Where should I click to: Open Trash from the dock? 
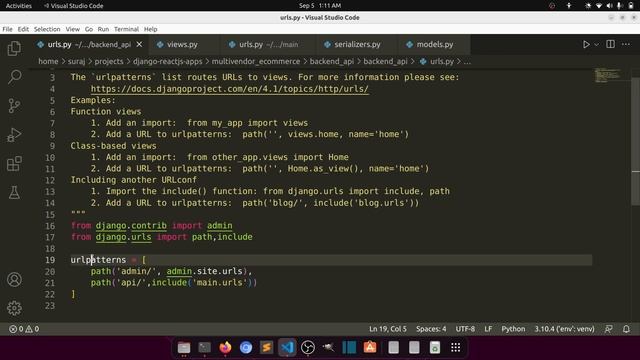click(435, 347)
